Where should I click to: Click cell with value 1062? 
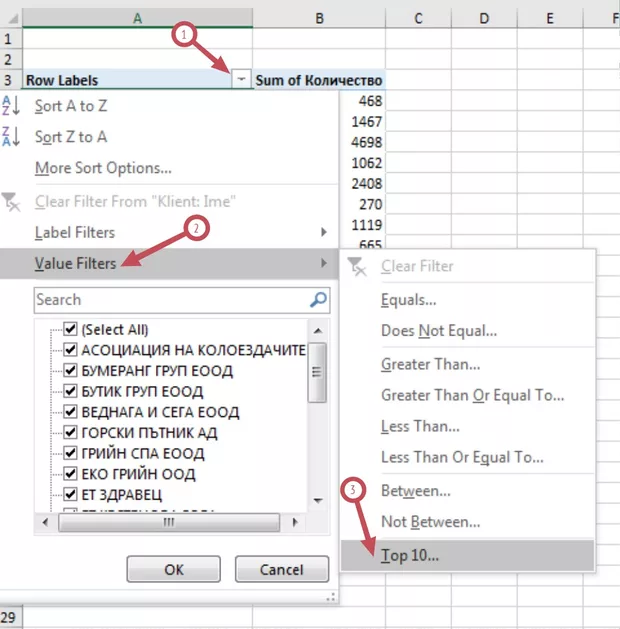point(363,163)
